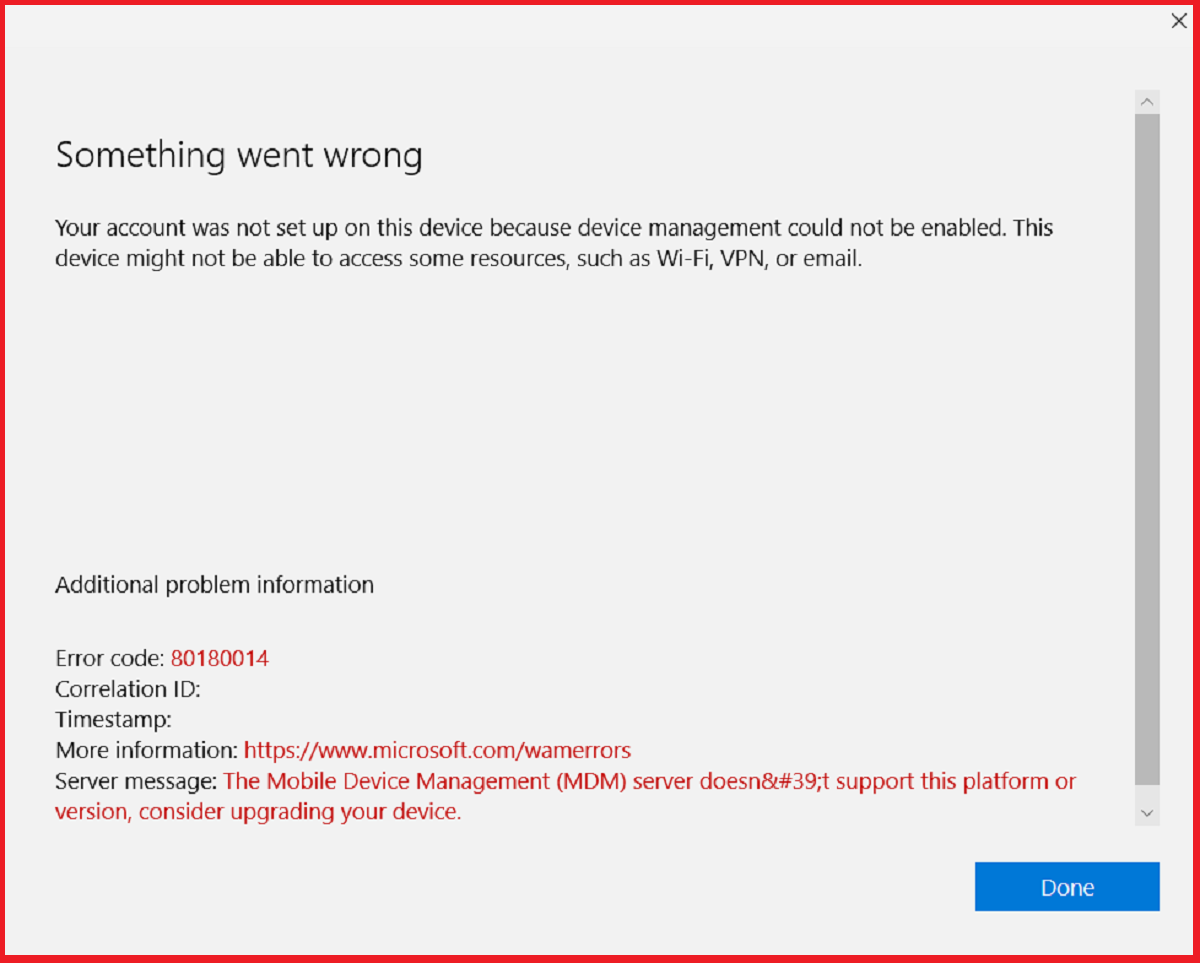Viewport: 1200px width, 963px height.
Task: Click 'consider upgrading your device' text
Action: pos(299,812)
